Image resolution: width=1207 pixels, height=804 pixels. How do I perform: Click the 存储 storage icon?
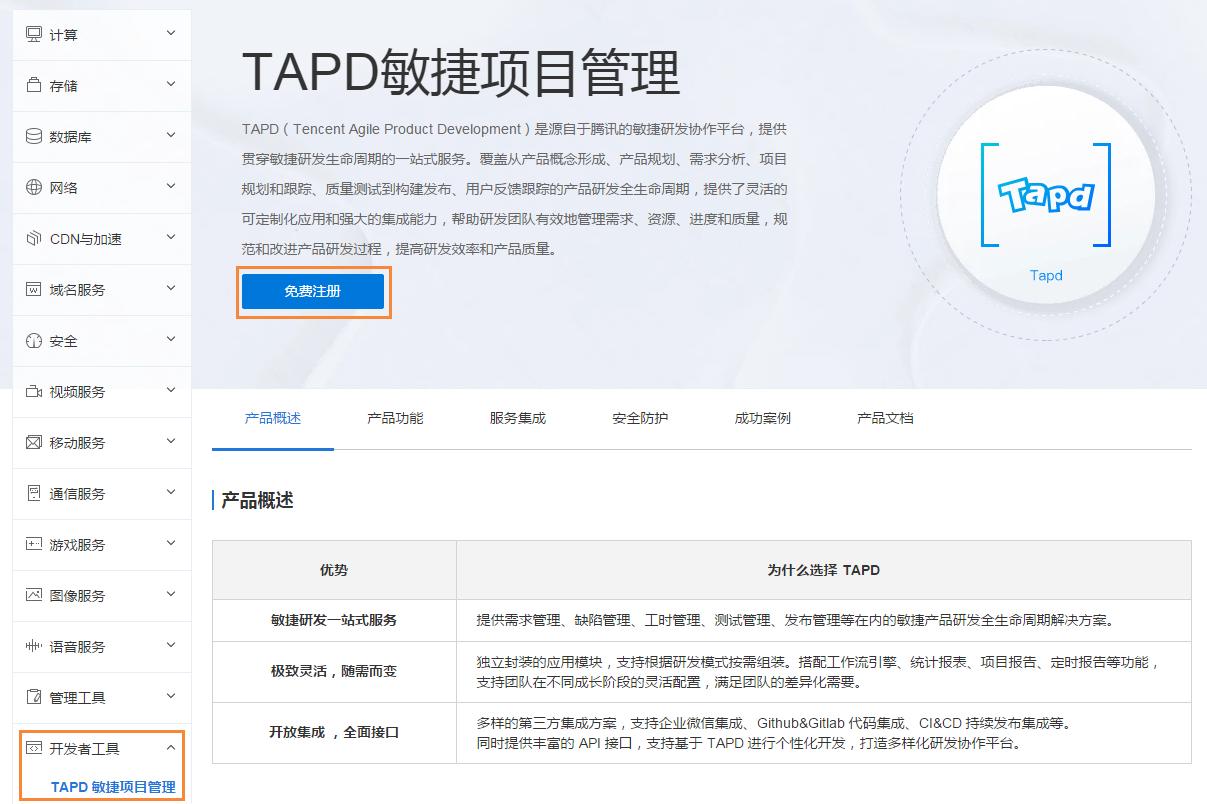pos(33,85)
